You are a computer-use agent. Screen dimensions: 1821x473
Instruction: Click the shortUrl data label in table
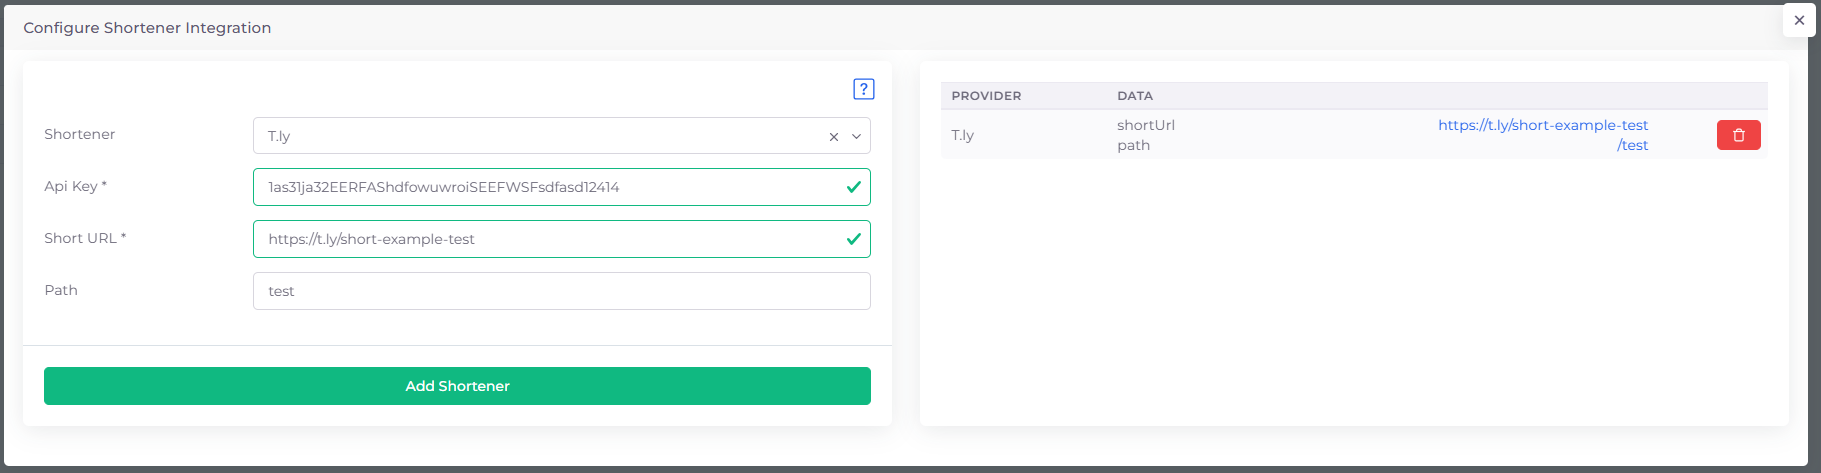point(1146,125)
